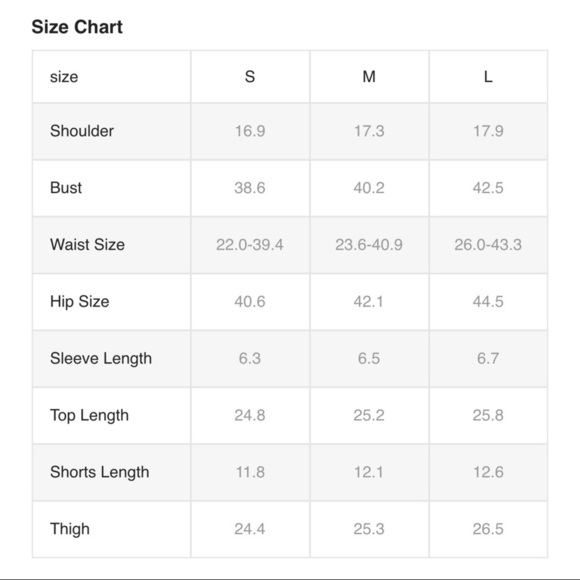Select the M size column header

tap(369, 77)
